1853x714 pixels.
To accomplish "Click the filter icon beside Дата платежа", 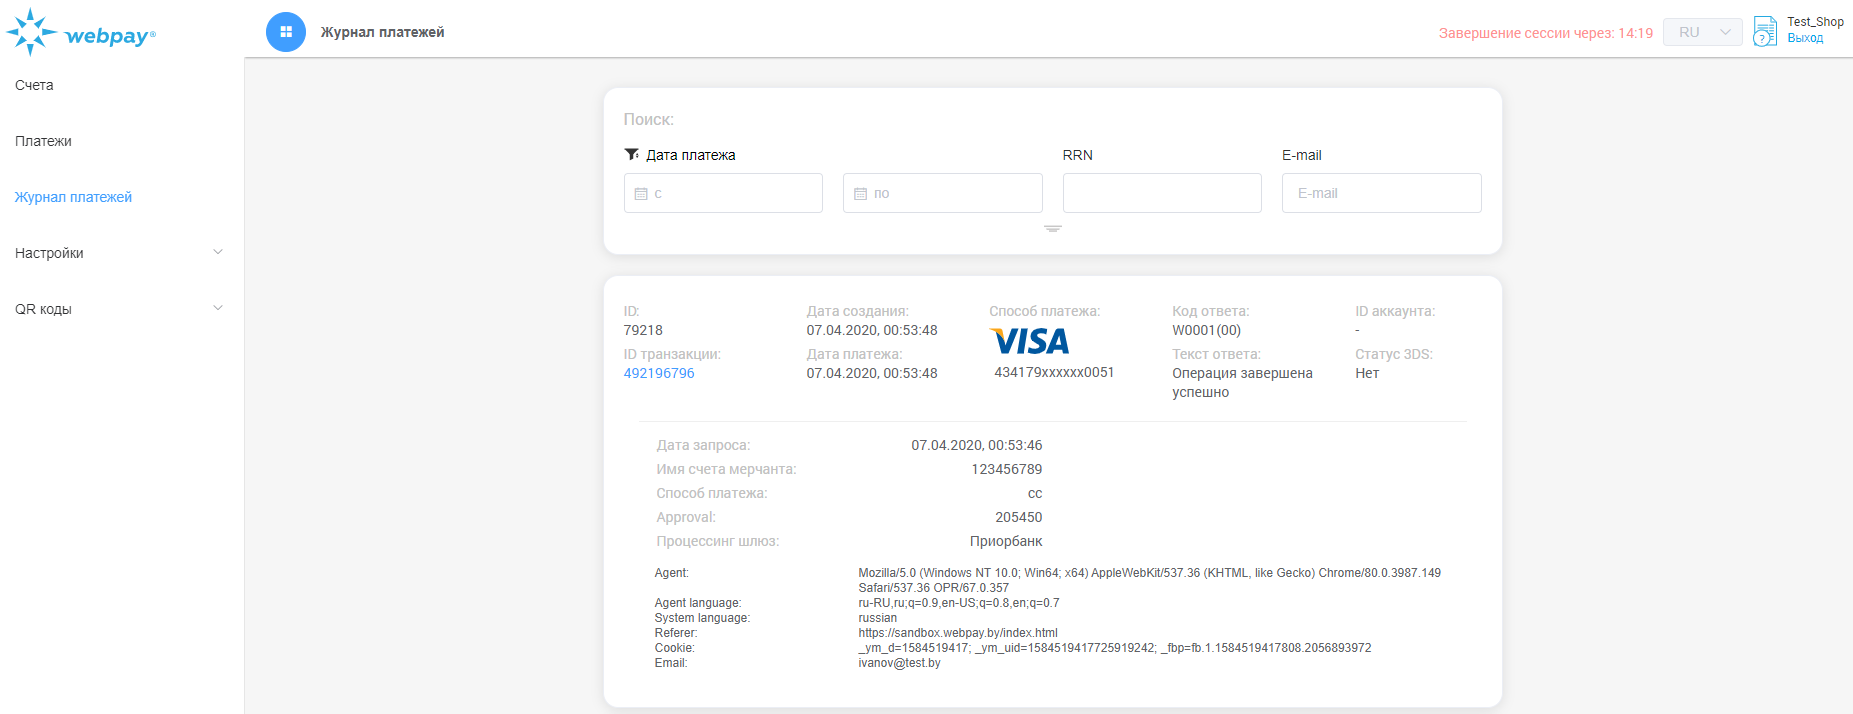I will 632,154.
